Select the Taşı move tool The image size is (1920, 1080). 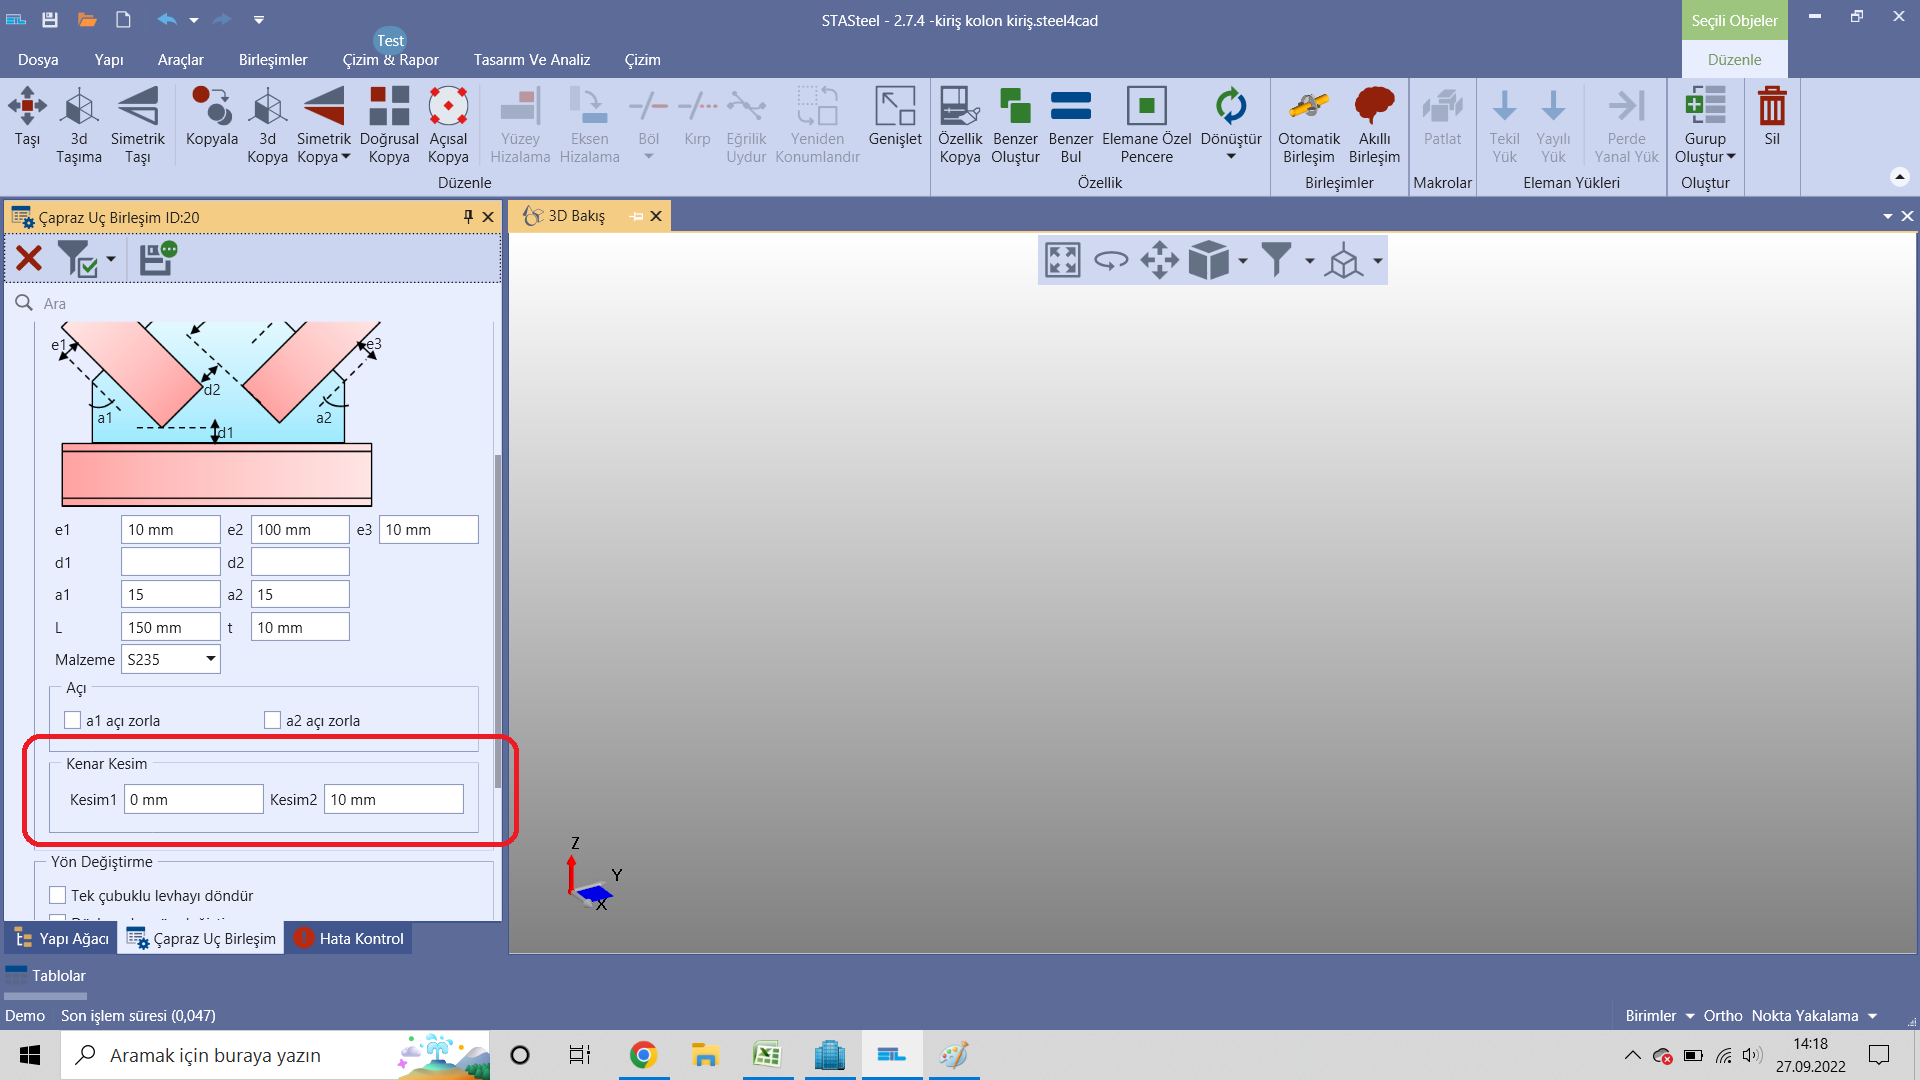tap(27, 118)
